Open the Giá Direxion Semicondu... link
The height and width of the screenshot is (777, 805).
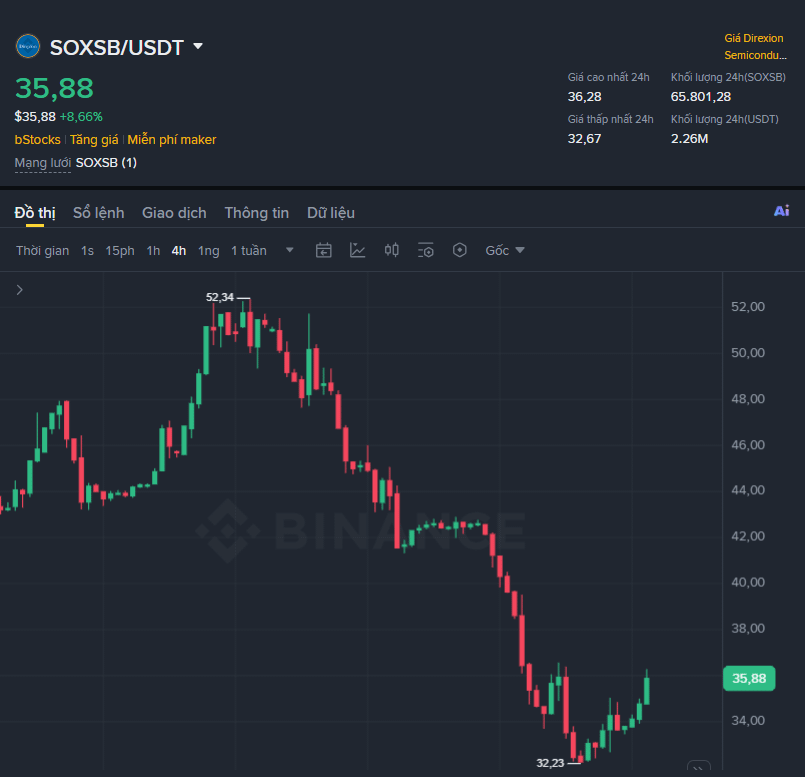[x=755, y=47]
